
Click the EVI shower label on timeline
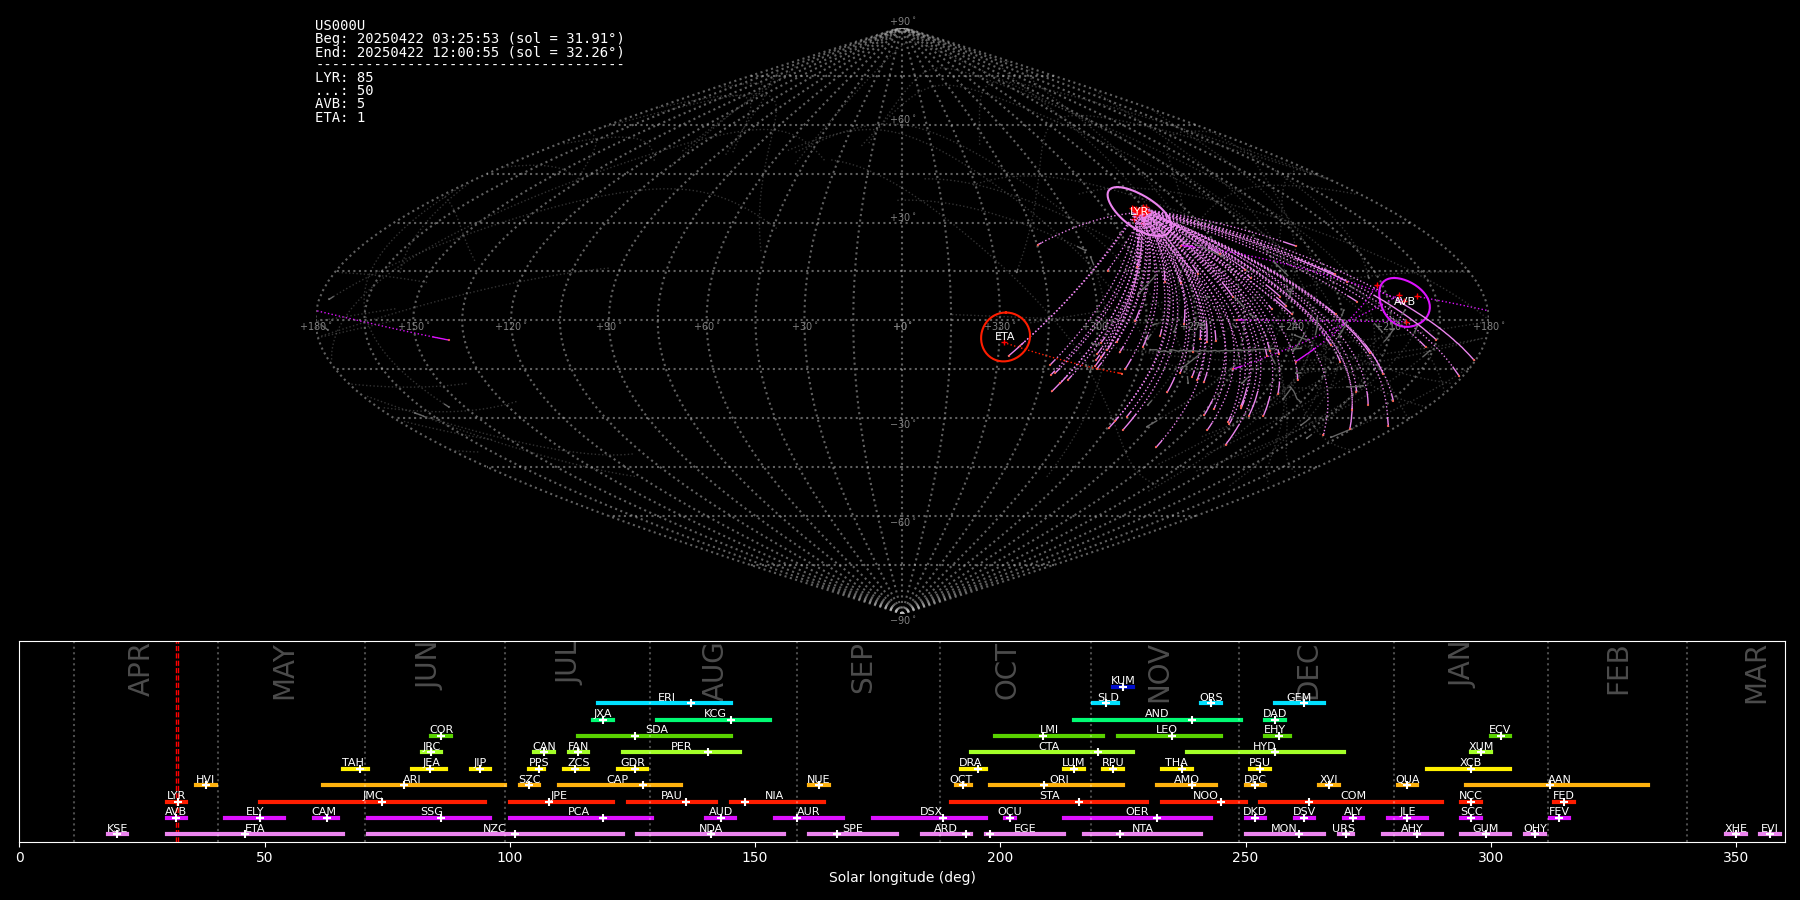click(x=1769, y=829)
